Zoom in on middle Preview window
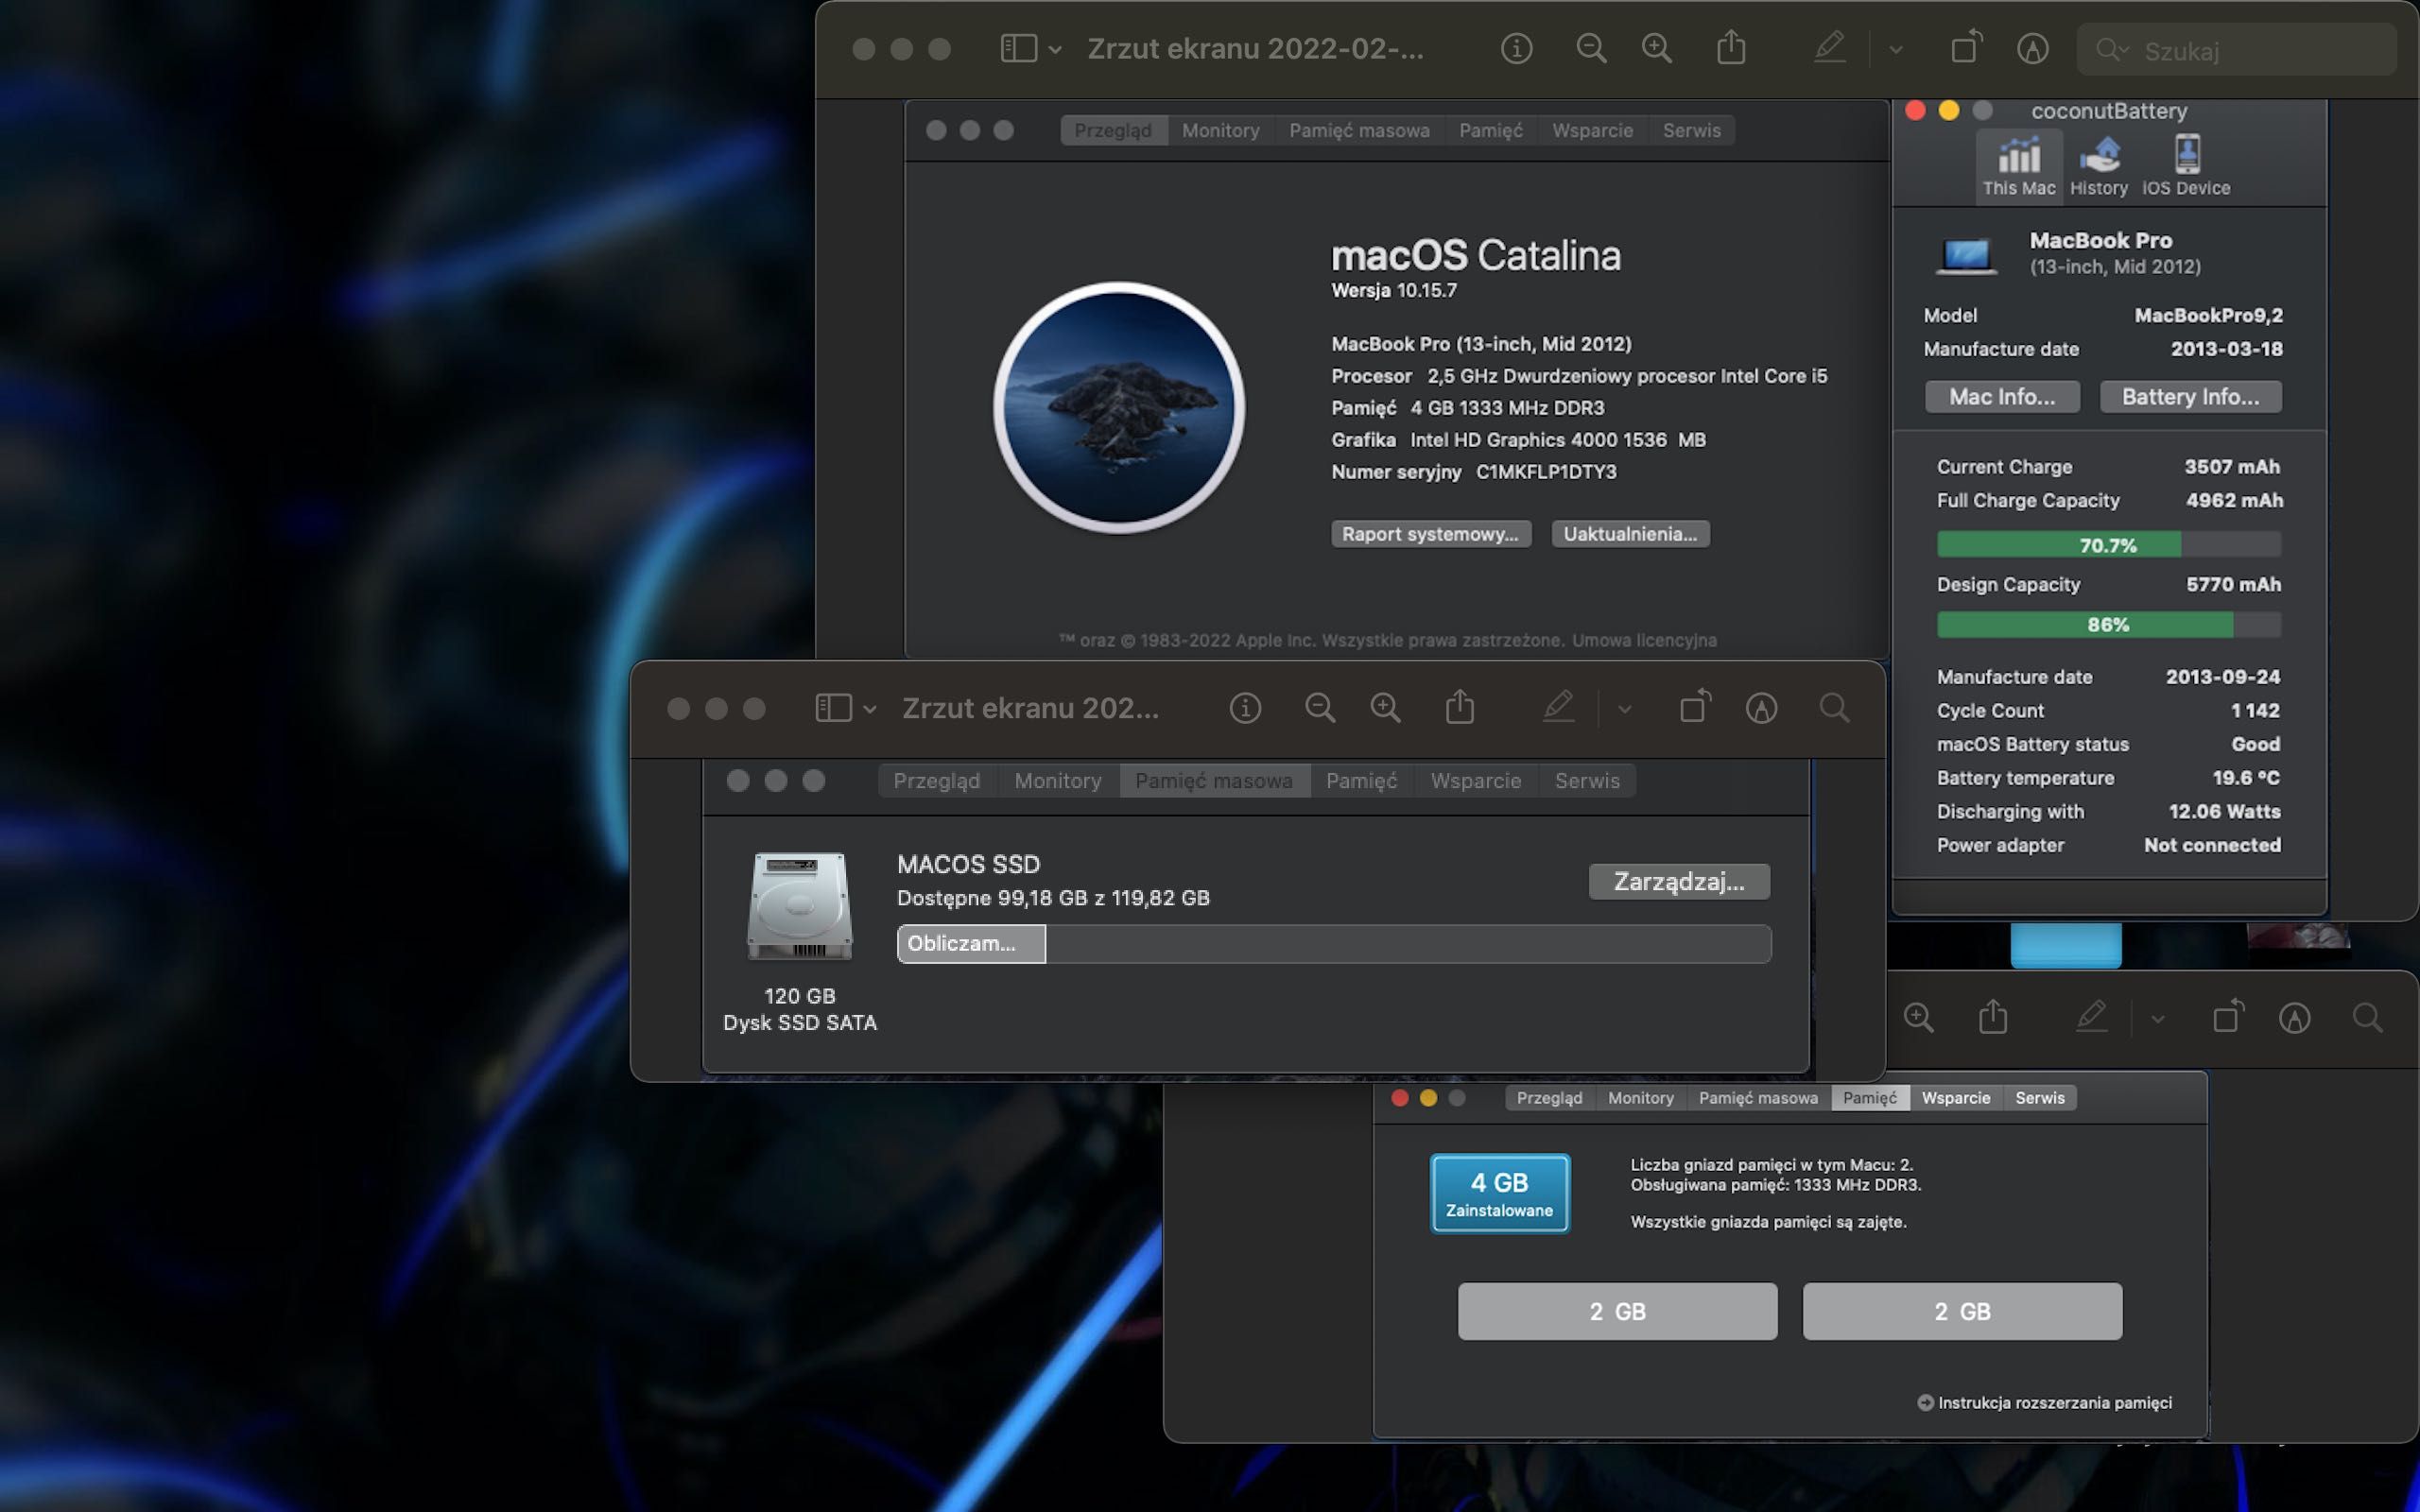The height and width of the screenshot is (1512, 2420). click(1385, 708)
